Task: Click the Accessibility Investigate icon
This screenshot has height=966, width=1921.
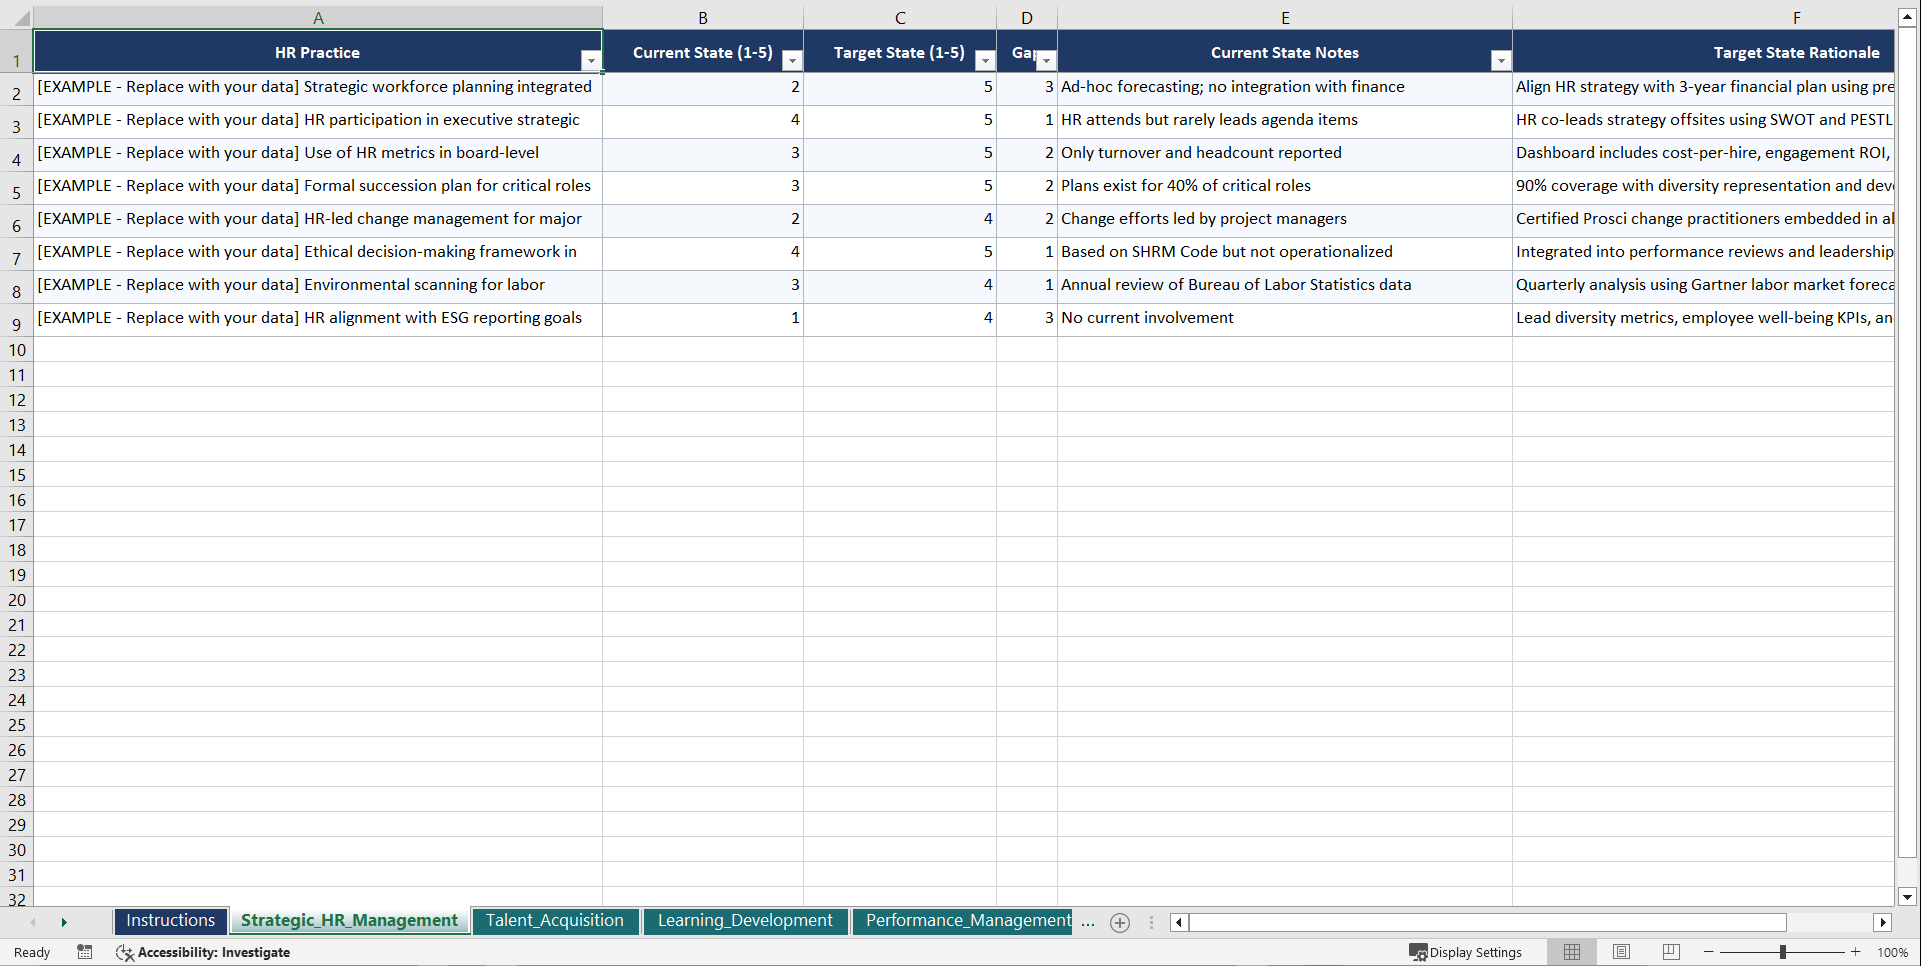Action: click(125, 952)
